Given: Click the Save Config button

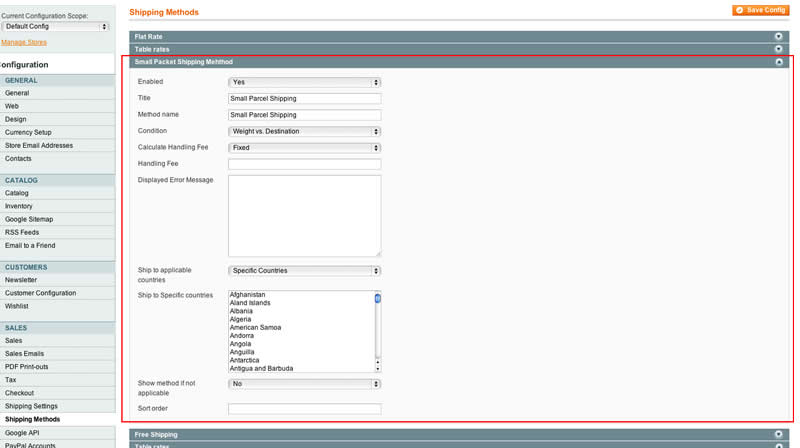Looking at the screenshot, I should tap(760, 10).
